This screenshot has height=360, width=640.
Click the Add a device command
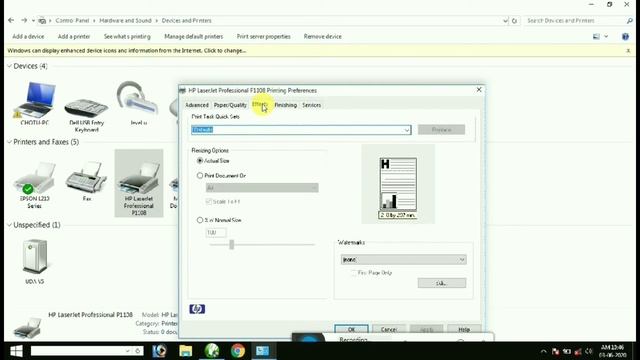click(x=28, y=36)
